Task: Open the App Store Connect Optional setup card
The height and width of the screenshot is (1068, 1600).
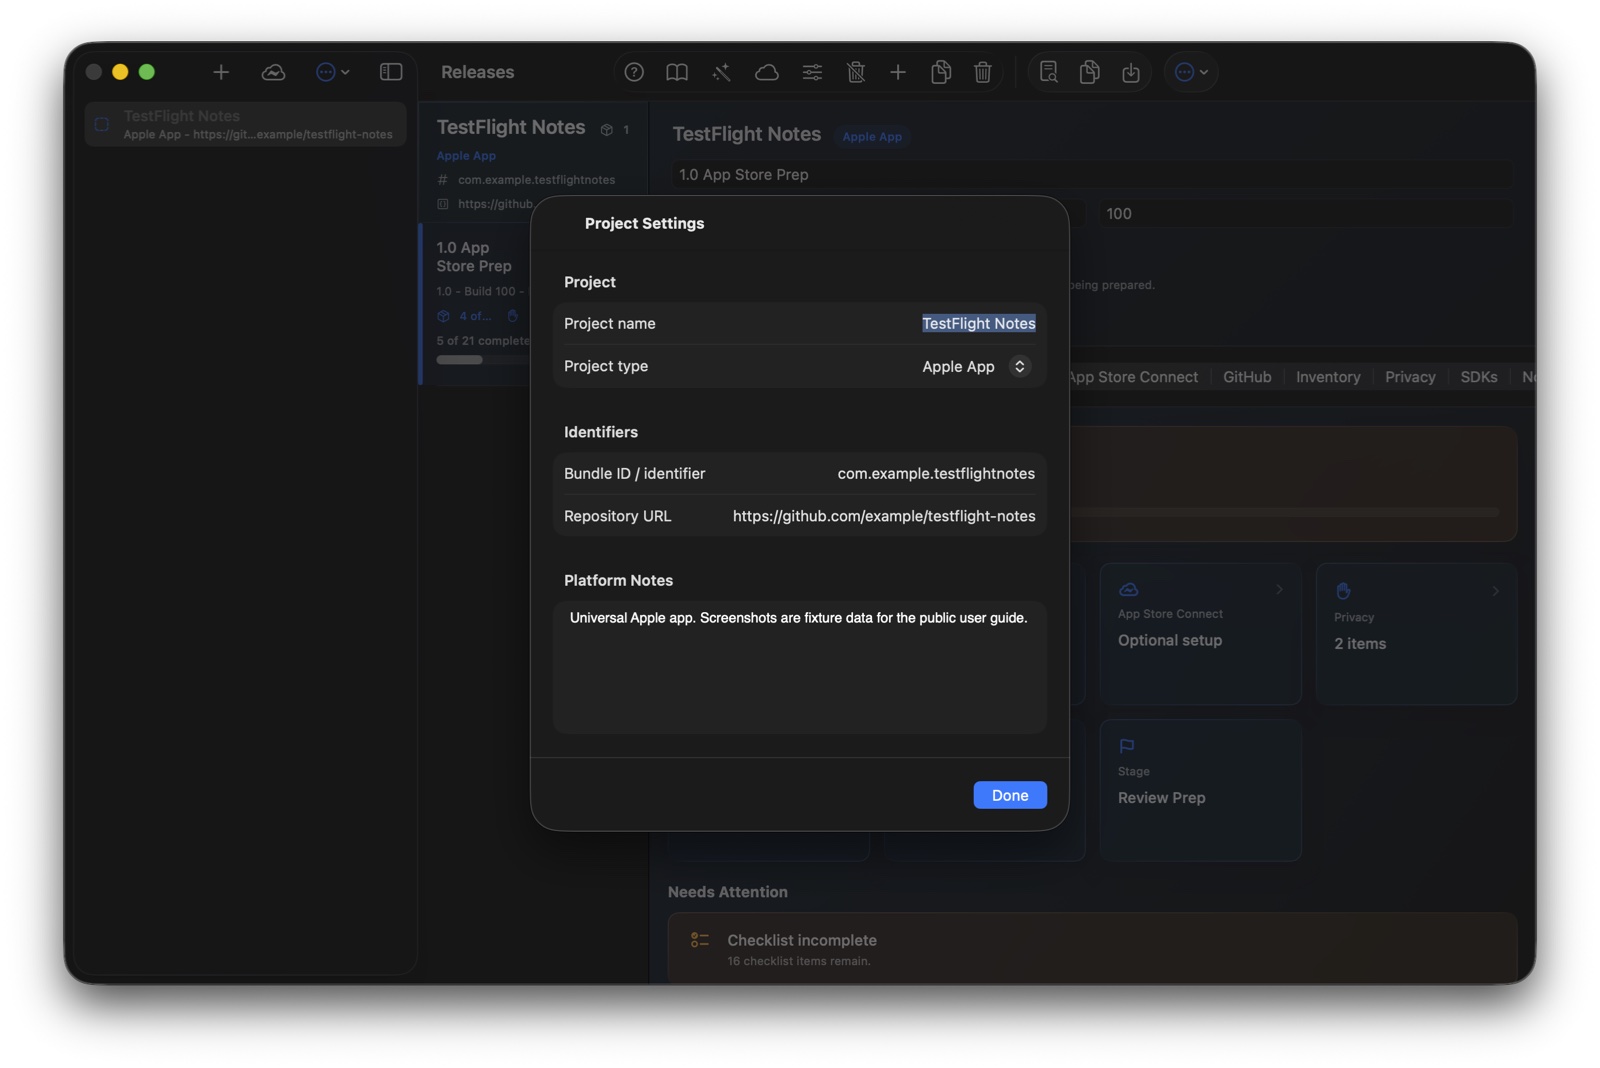Action: tap(1201, 634)
